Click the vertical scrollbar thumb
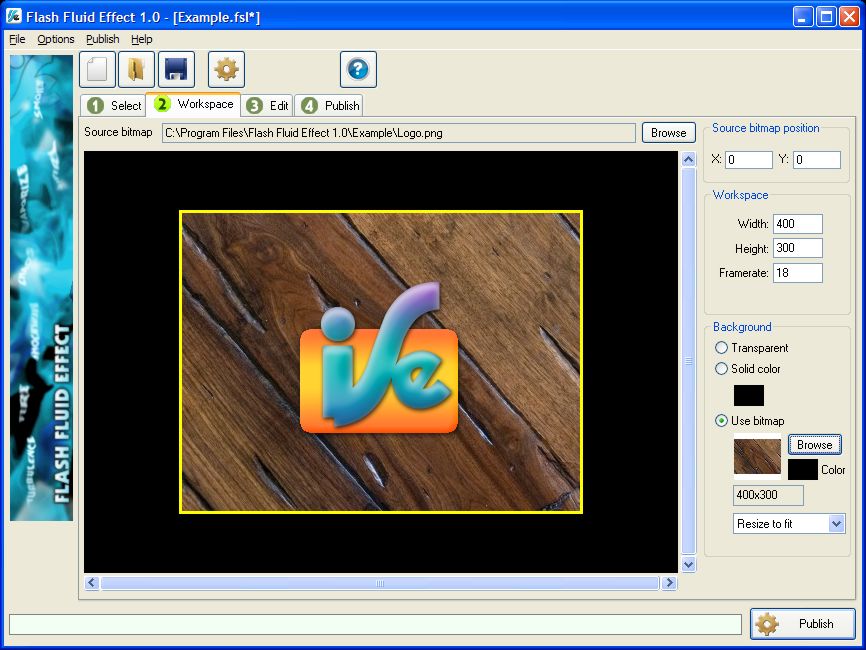 pos(688,361)
